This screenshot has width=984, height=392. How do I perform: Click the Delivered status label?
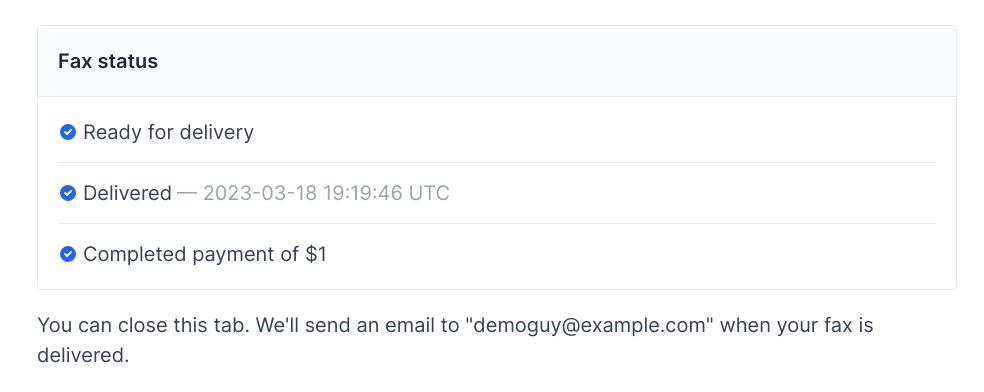coord(127,193)
